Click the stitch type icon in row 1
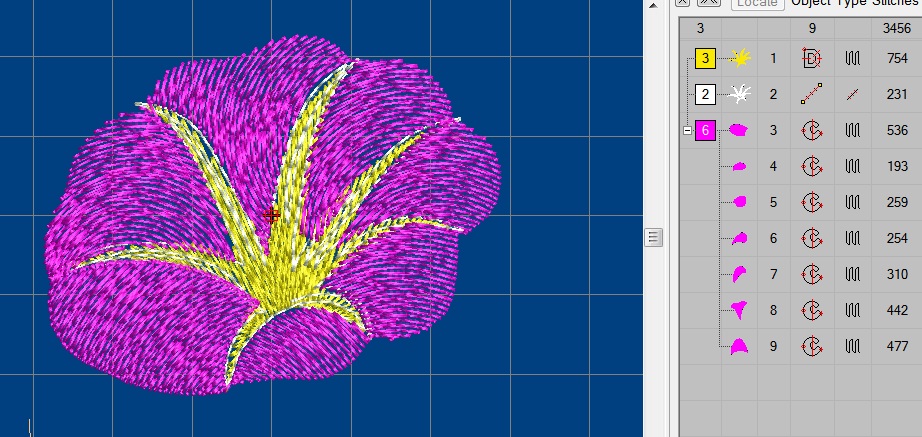This screenshot has width=922, height=437. 853,58
